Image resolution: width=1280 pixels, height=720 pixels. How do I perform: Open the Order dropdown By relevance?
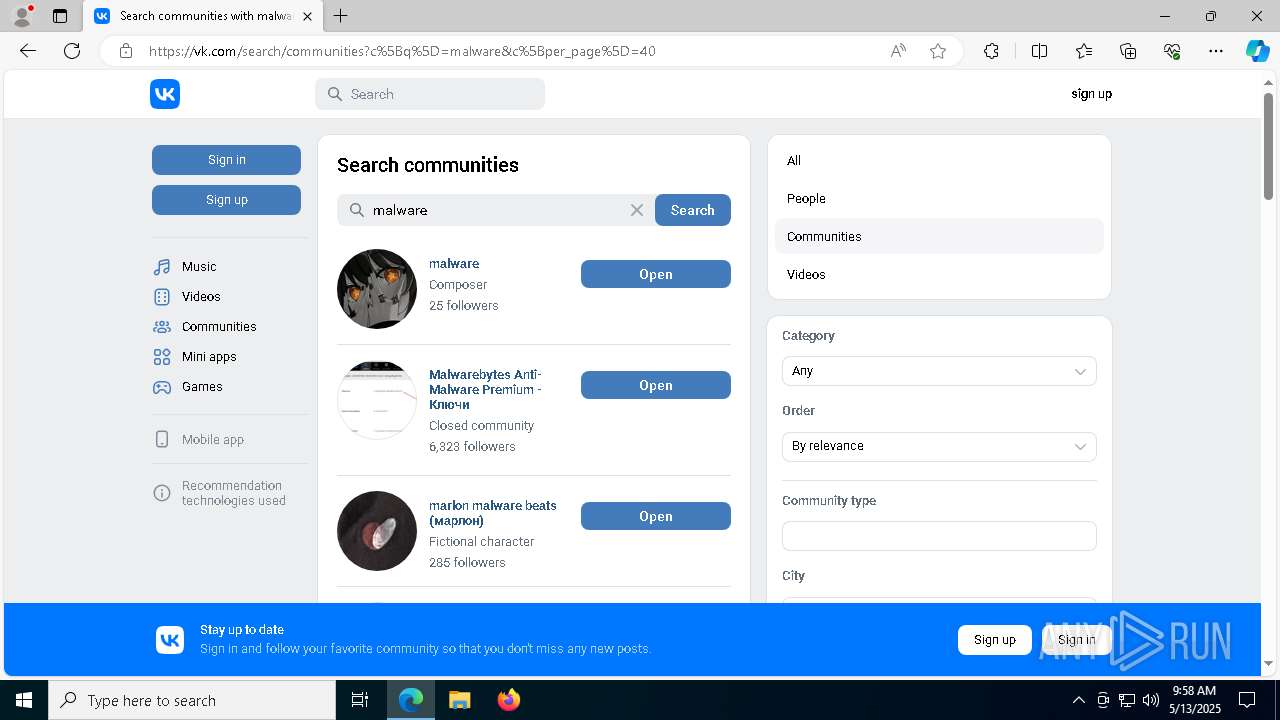939,446
